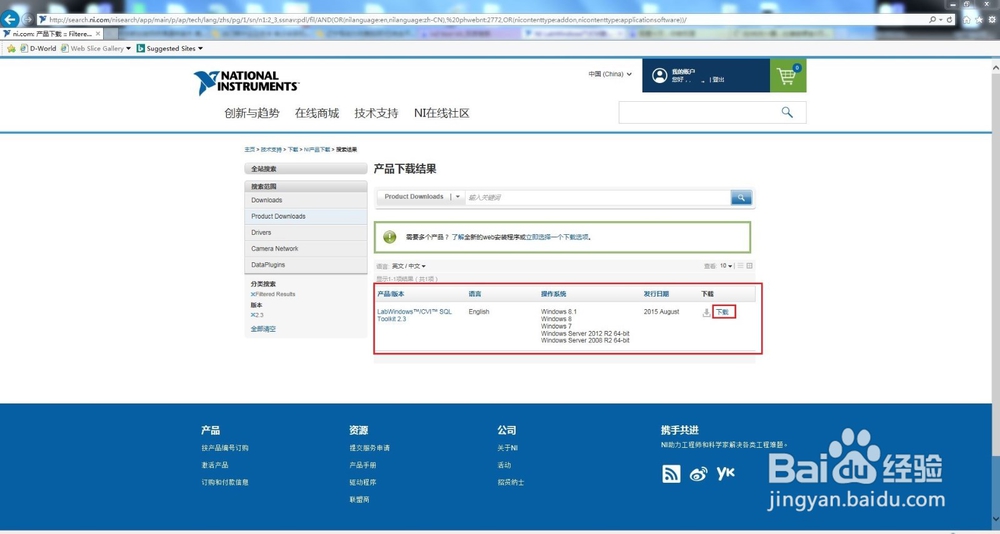Select Downloads in the search scope list
Image resolution: width=1000 pixels, height=534 pixels.
click(x=305, y=200)
